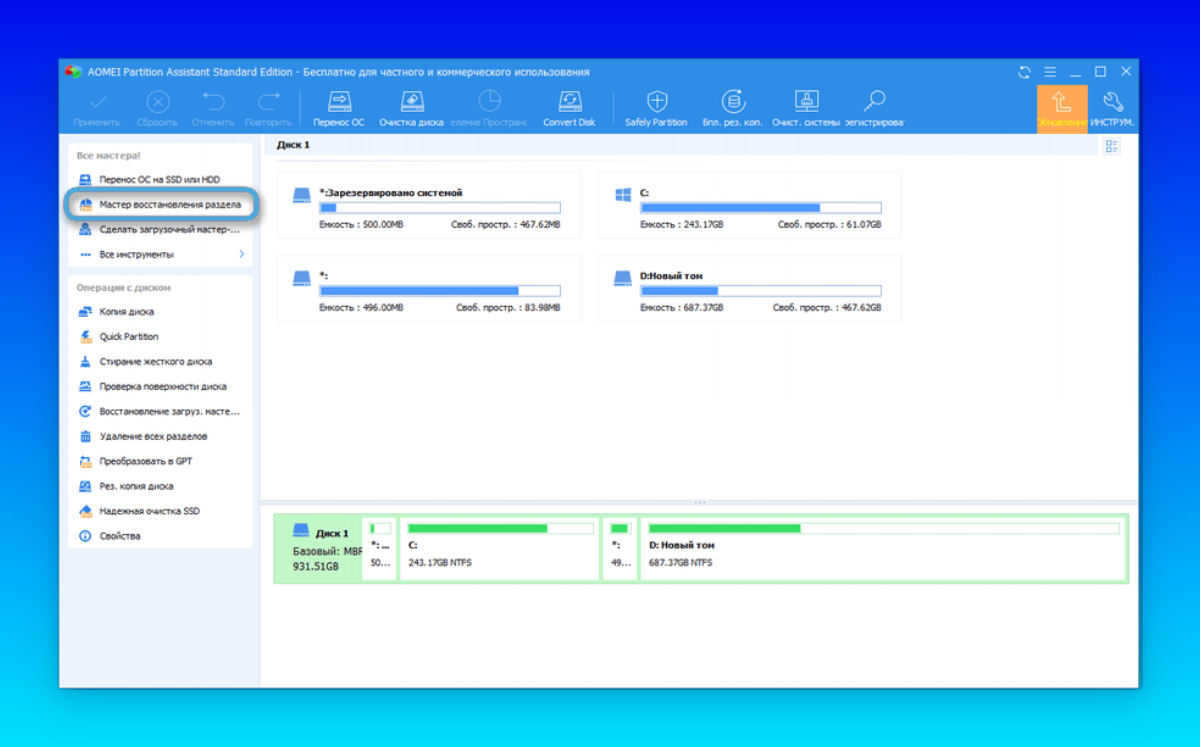
Task: Expand Все инструменты chevron arrow
Action: pos(241,254)
